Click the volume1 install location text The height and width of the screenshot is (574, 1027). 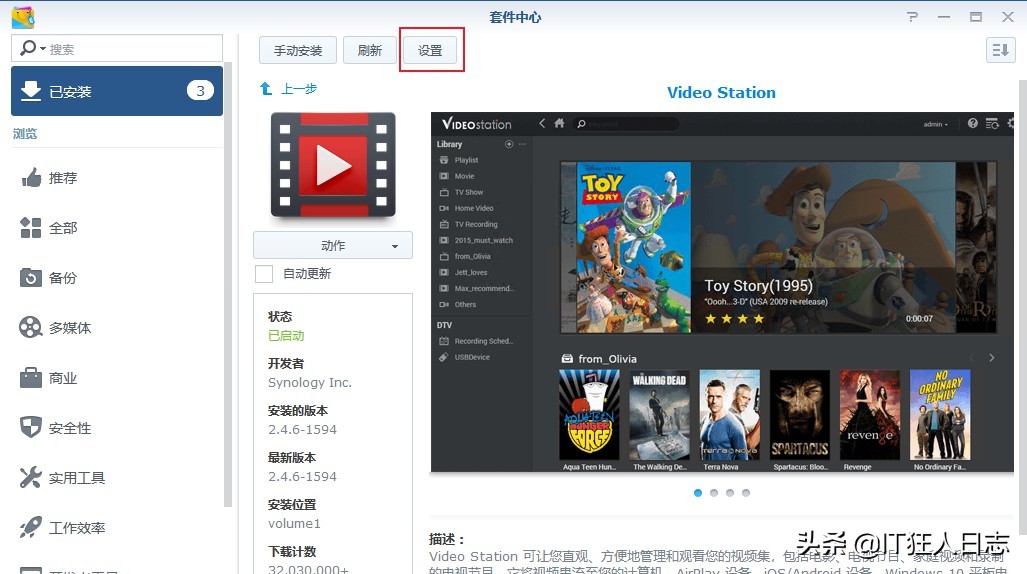pos(294,524)
